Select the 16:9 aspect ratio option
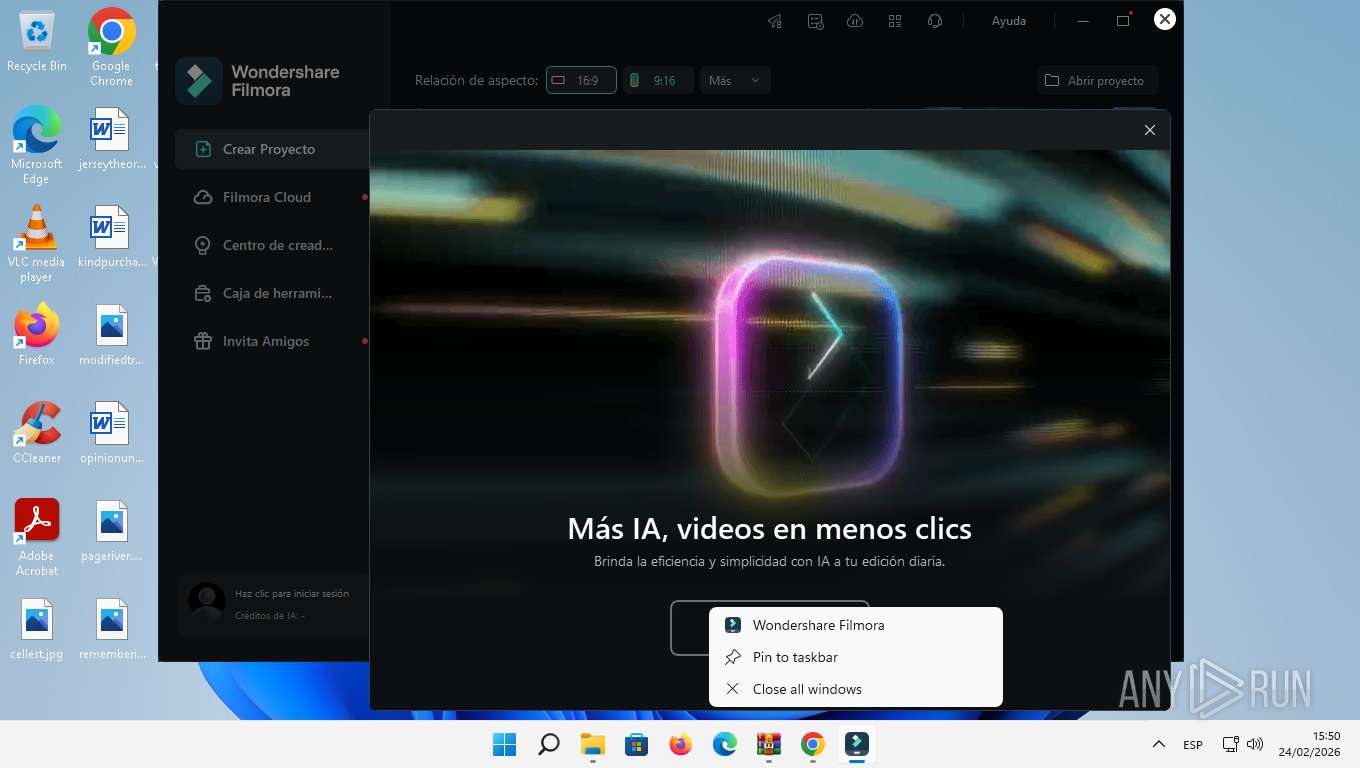 click(581, 80)
